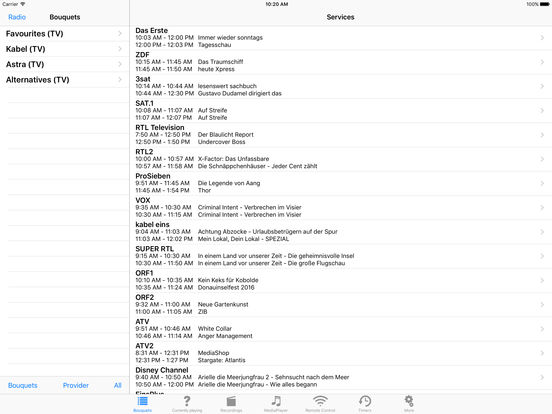Click 'Donauinselfest 2016' program entry

tap(226, 288)
